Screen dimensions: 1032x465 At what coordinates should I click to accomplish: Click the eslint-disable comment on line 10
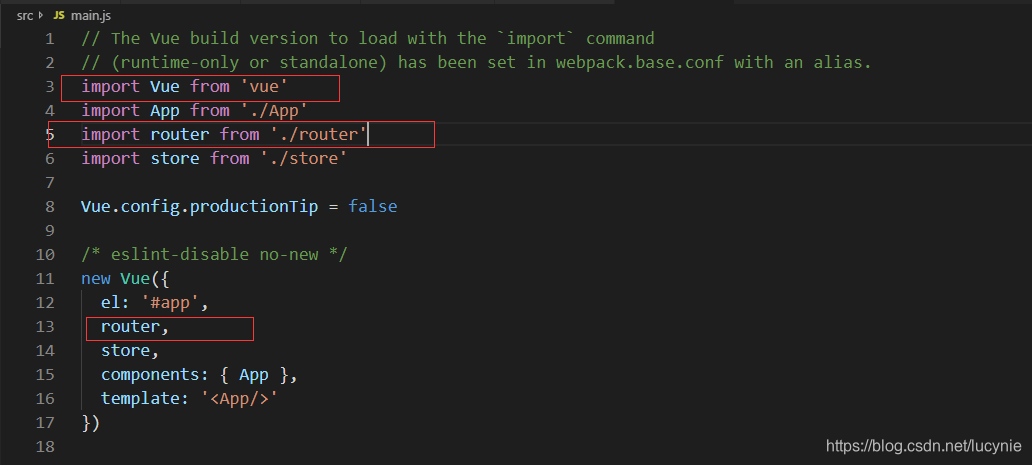[215, 254]
